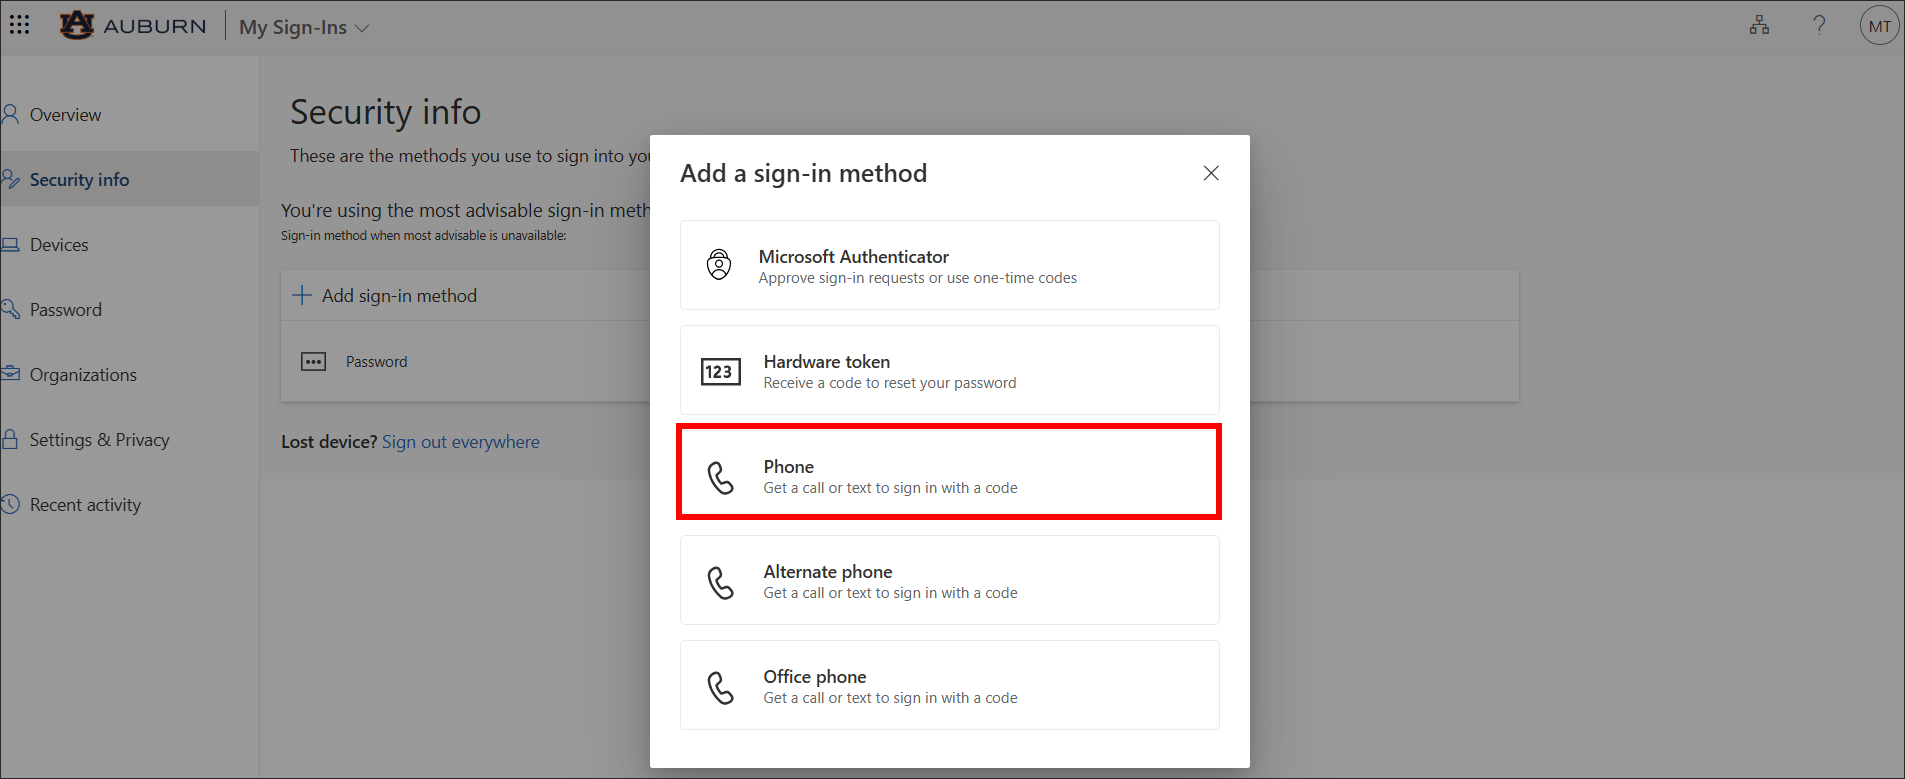Screen dimensions: 1905x779
Task: Open Settings & Privacy in sidebar
Action: point(130,439)
